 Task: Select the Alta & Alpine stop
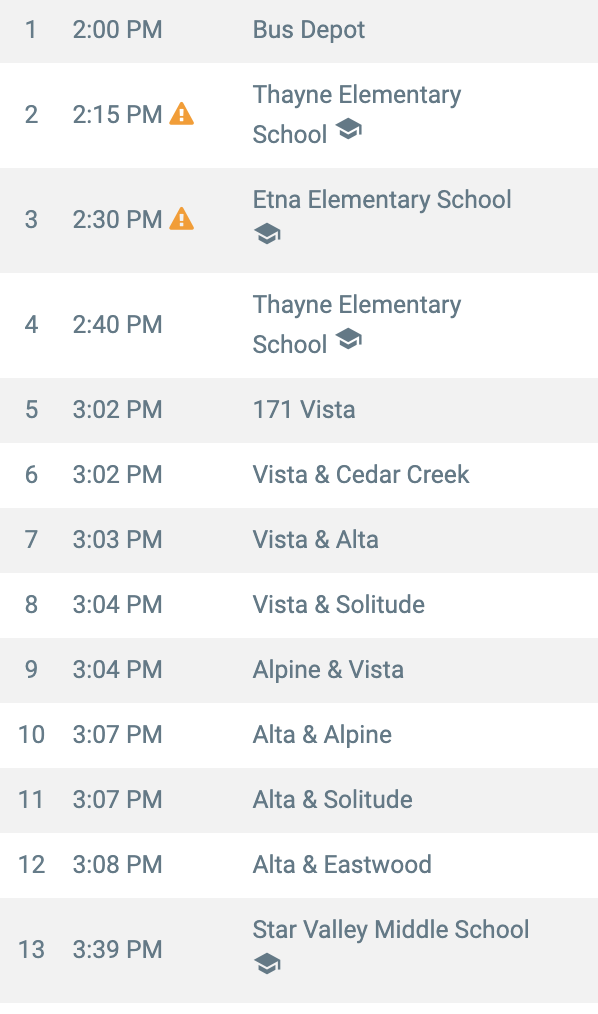[299, 735]
